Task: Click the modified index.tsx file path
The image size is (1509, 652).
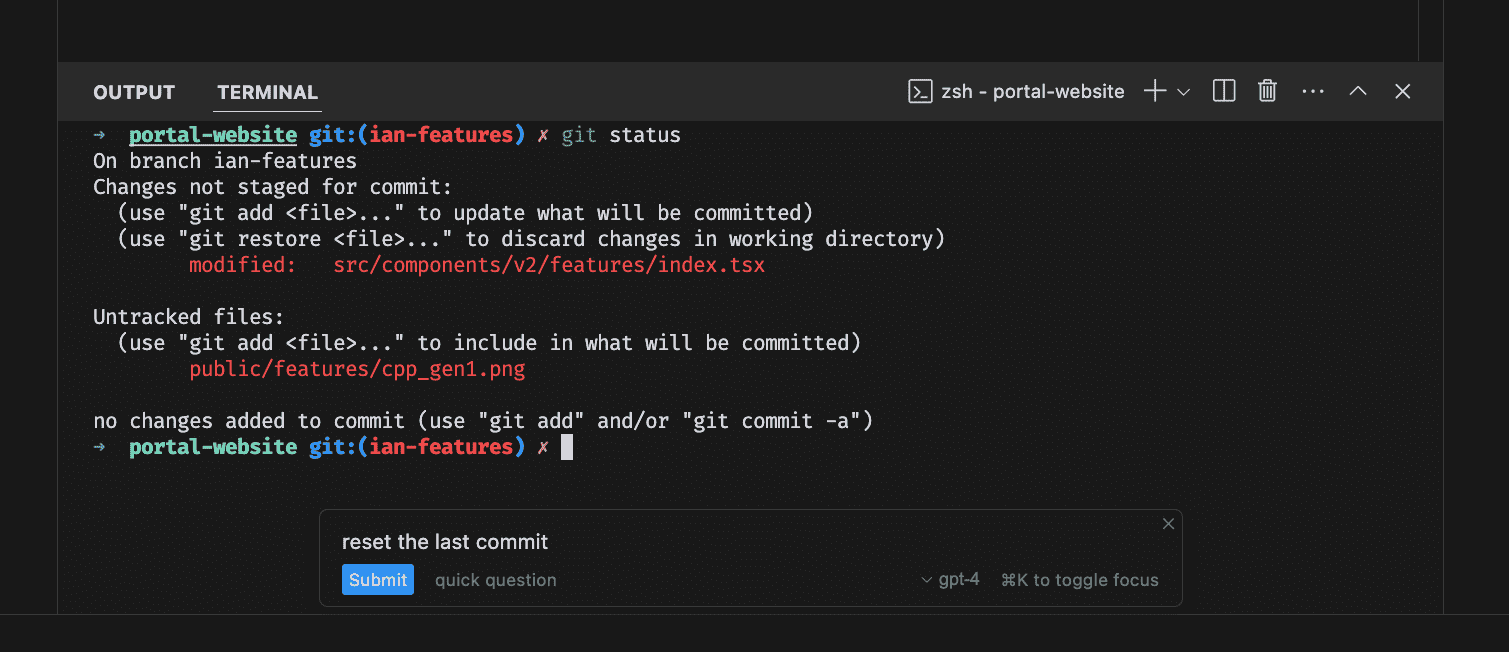Action: pos(549,265)
